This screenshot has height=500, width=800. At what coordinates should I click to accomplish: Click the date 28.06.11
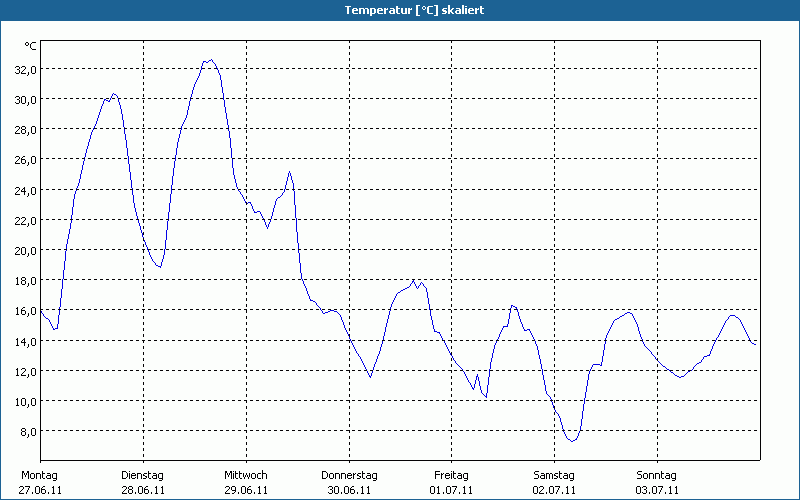click(143, 490)
